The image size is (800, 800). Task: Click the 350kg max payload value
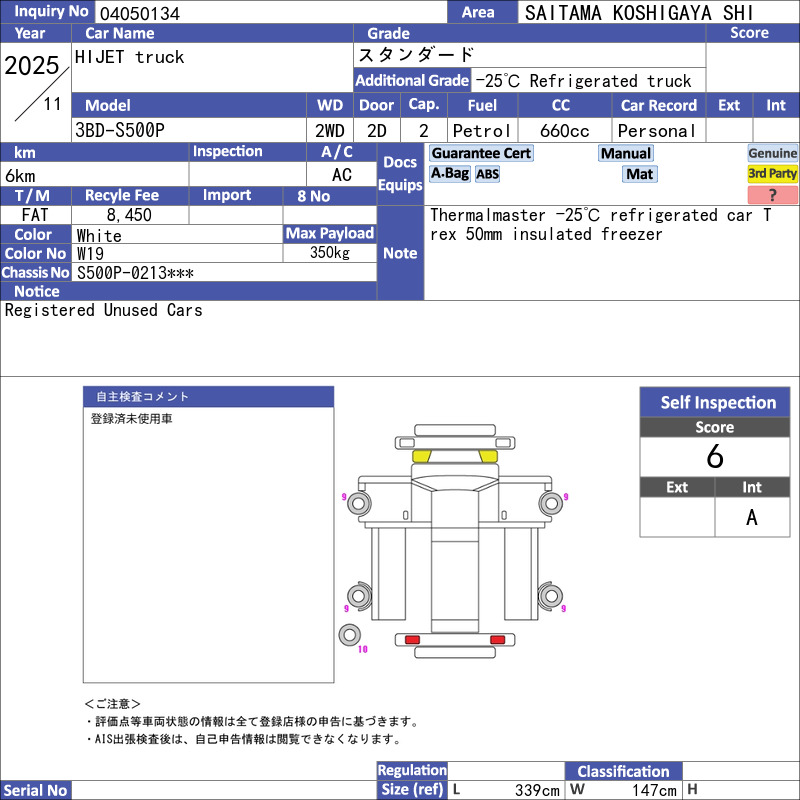330,253
